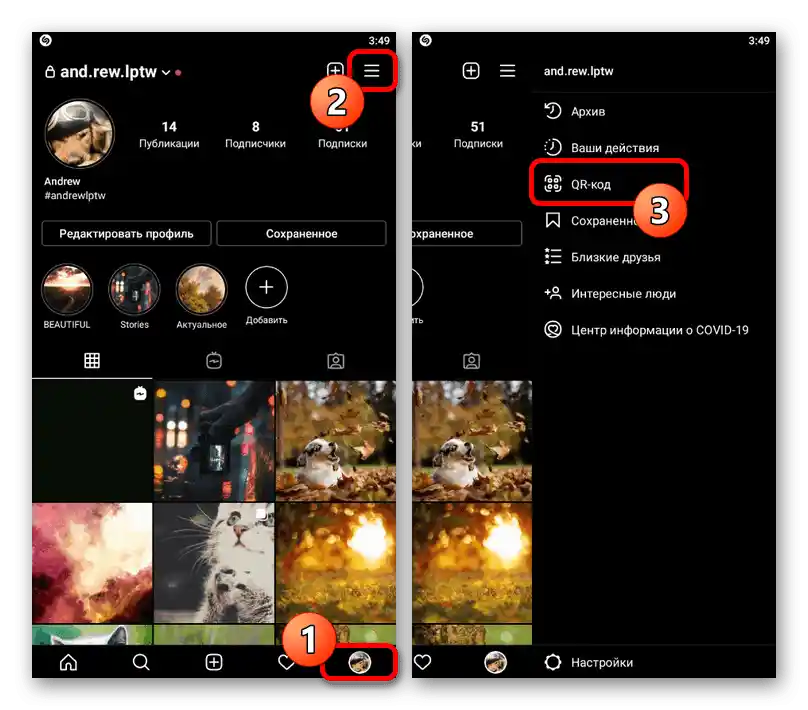Open Центр информации о COVID-19 item
The height and width of the screenshot is (710, 808).
point(654,330)
